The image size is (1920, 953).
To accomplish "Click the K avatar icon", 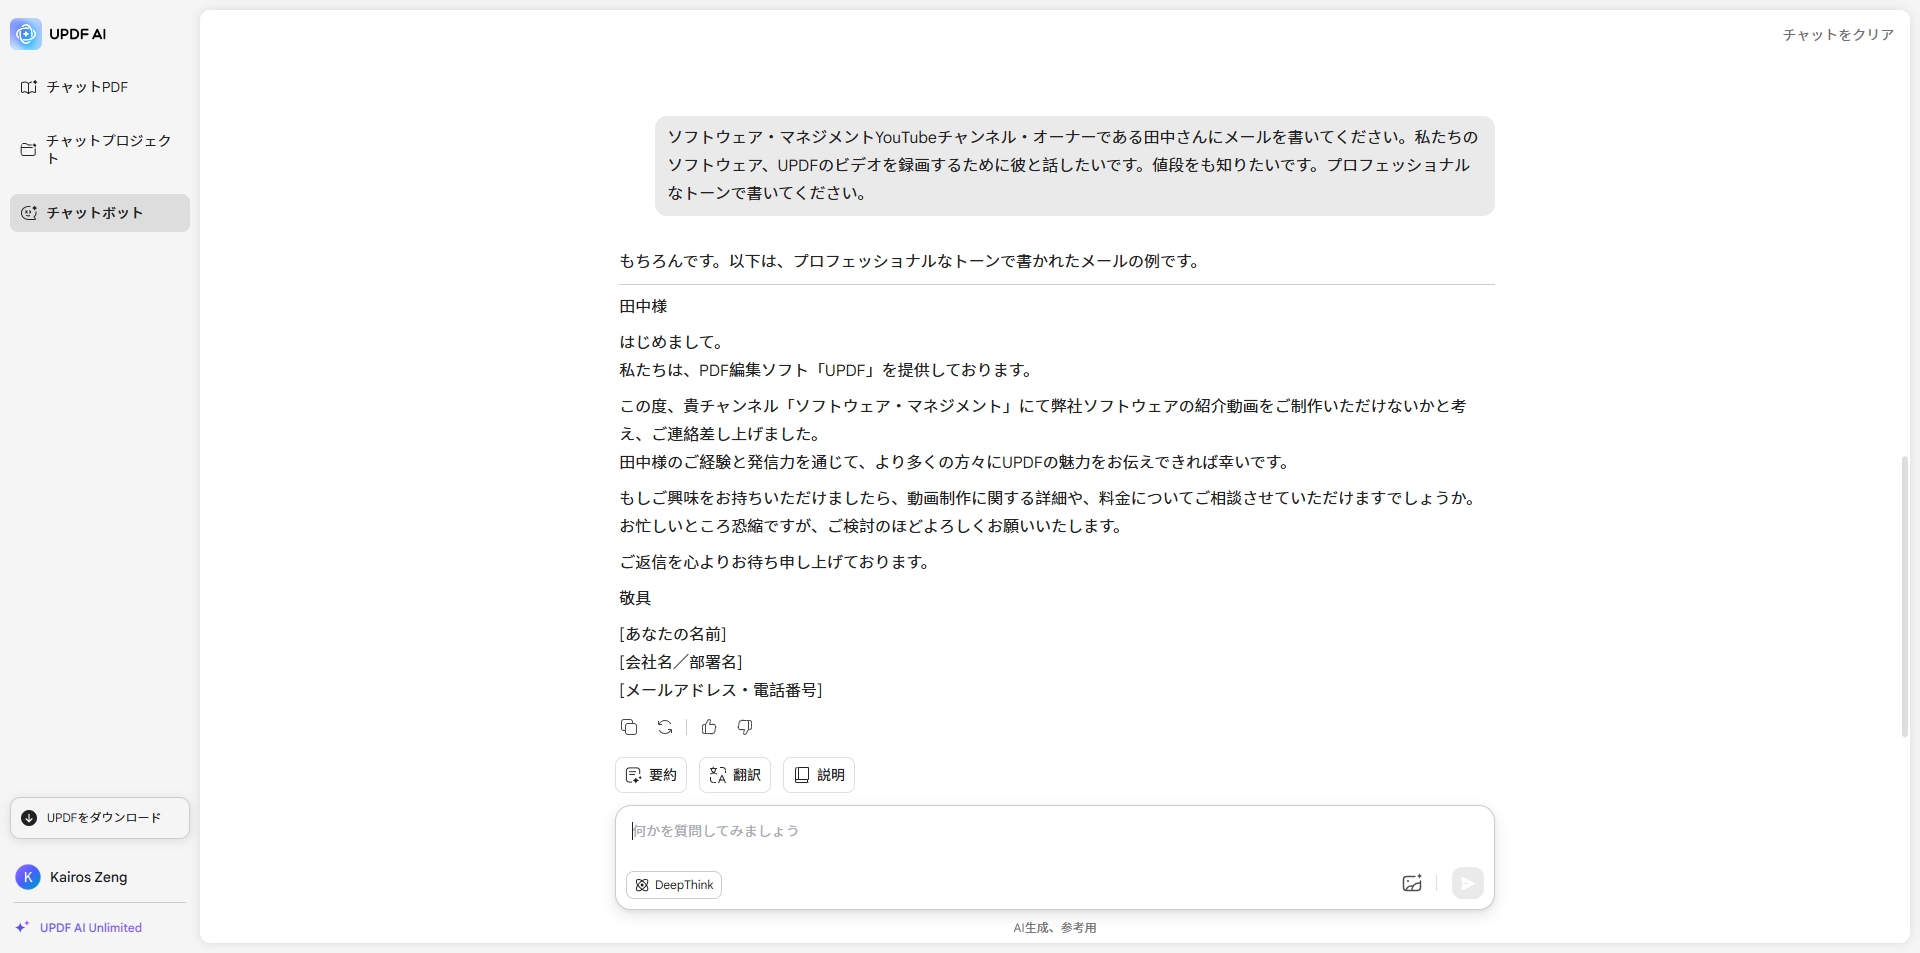I will [x=28, y=877].
